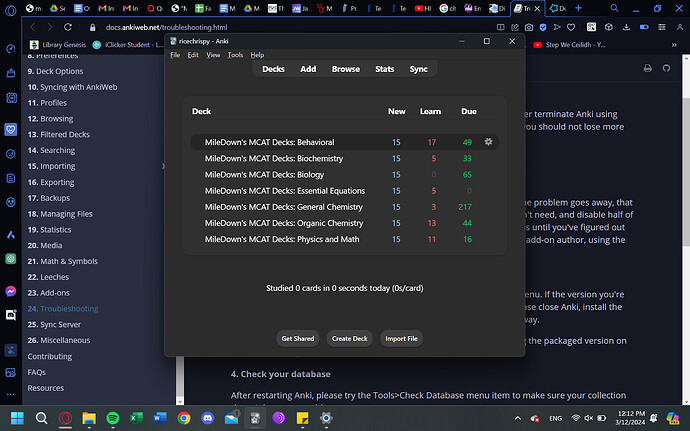Open the Behavioral MCAT deck
Screen dimensions: 690x431
click(x=269, y=142)
